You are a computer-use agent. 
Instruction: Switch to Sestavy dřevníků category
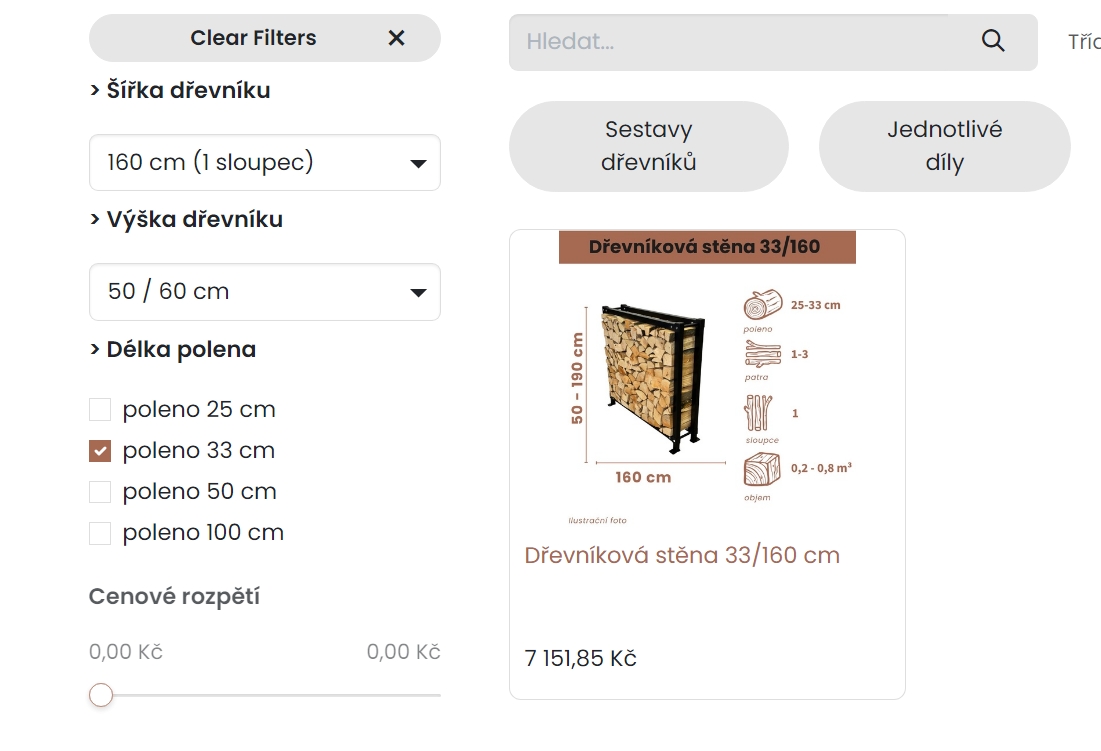click(648, 146)
